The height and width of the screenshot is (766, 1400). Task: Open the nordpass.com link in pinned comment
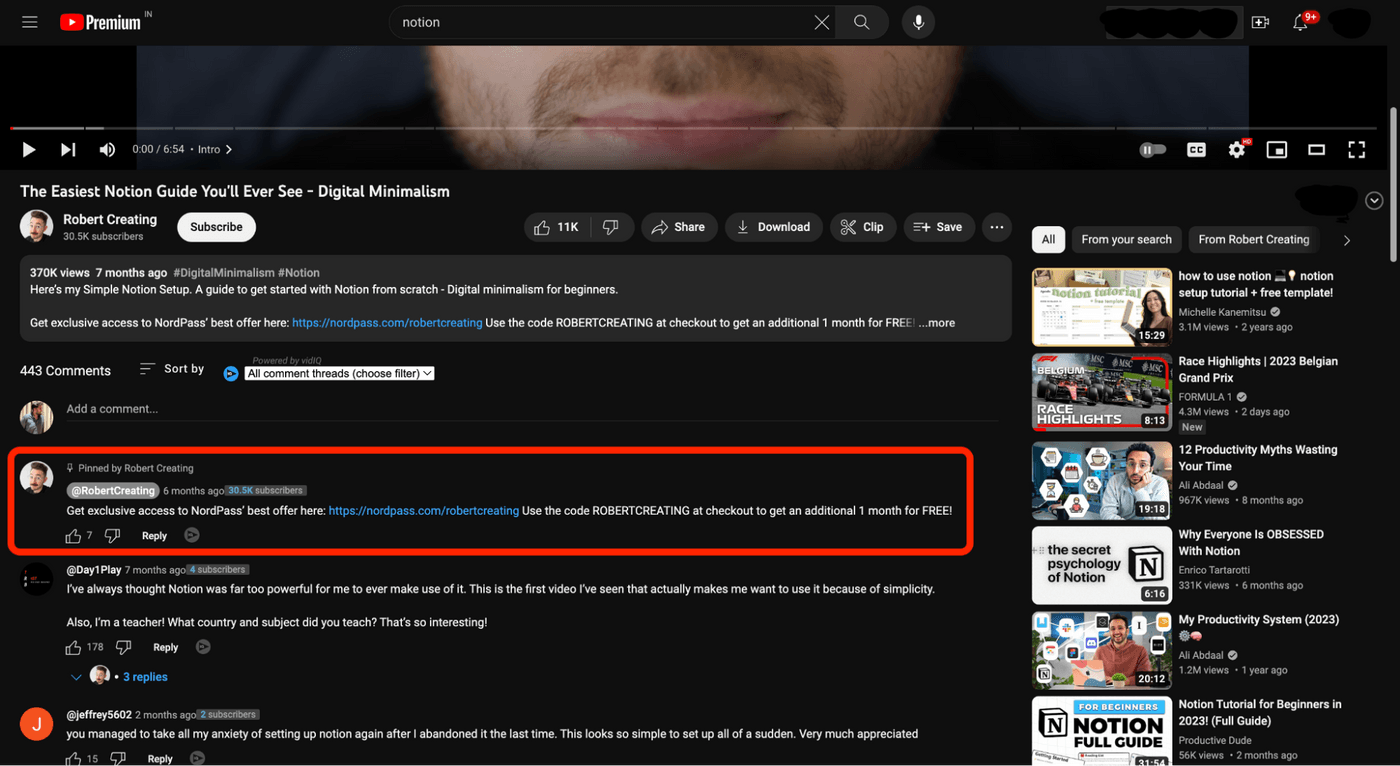(423, 511)
